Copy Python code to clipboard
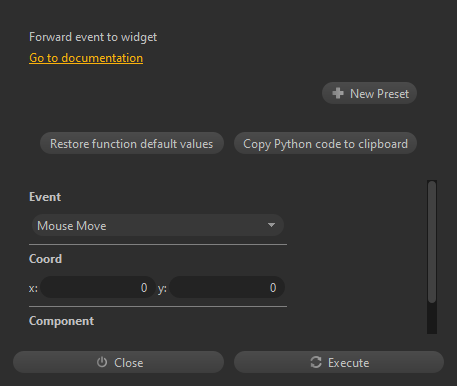Screen dimensions: 457x386 pyautogui.click(x=325, y=144)
